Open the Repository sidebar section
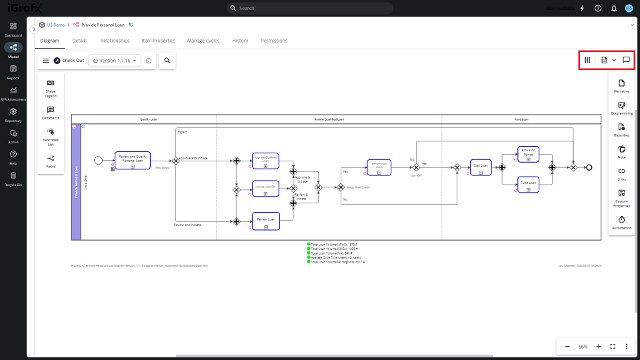 13,115
